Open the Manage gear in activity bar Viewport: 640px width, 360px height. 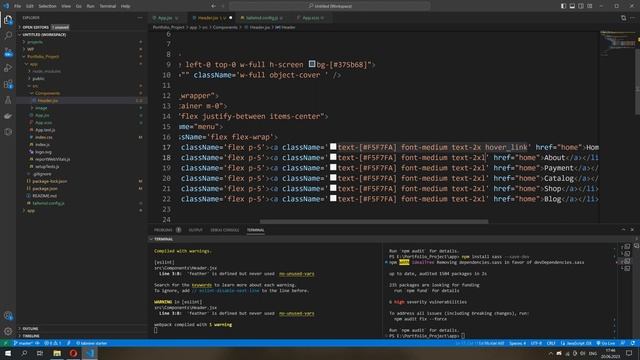8,331
